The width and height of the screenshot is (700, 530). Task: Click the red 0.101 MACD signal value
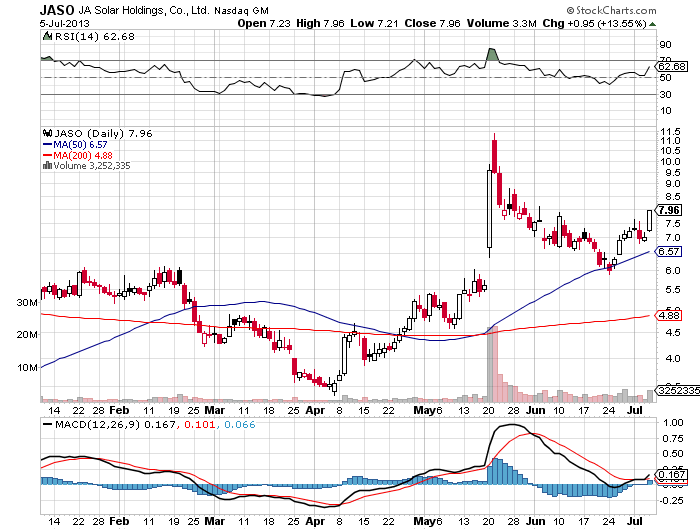[x=200, y=424]
